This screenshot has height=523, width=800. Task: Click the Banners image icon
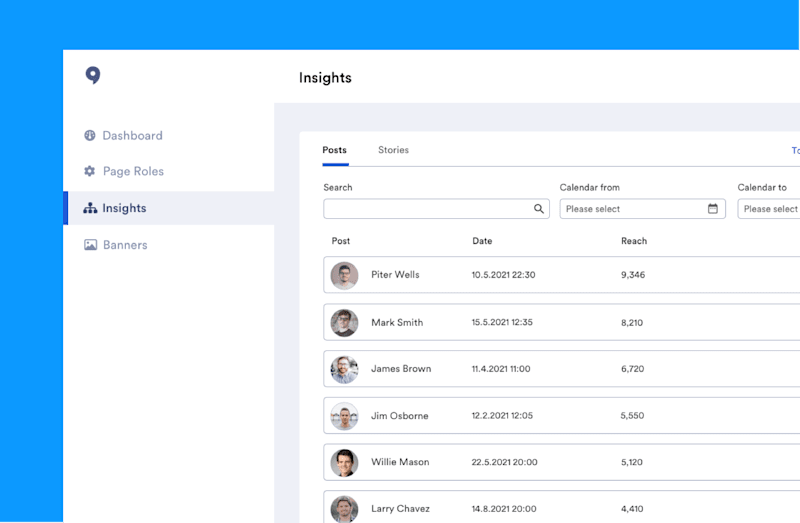(90, 245)
